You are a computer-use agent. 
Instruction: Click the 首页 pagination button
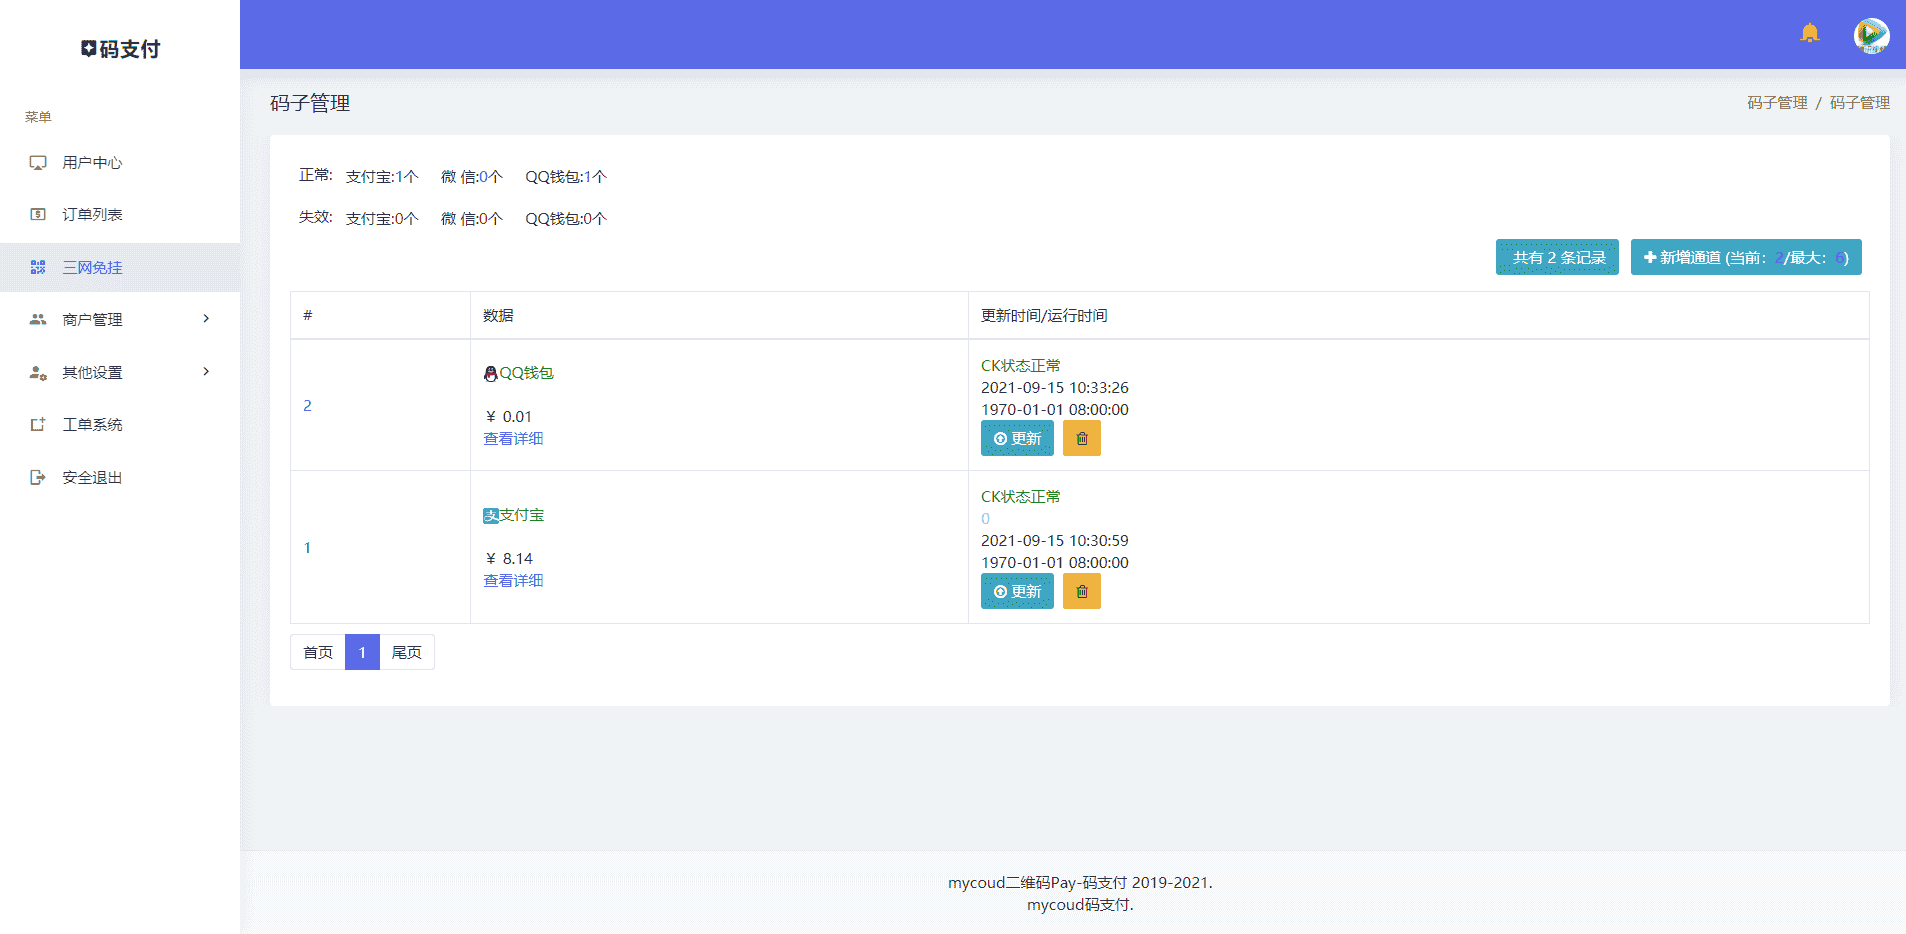[318, 652]
